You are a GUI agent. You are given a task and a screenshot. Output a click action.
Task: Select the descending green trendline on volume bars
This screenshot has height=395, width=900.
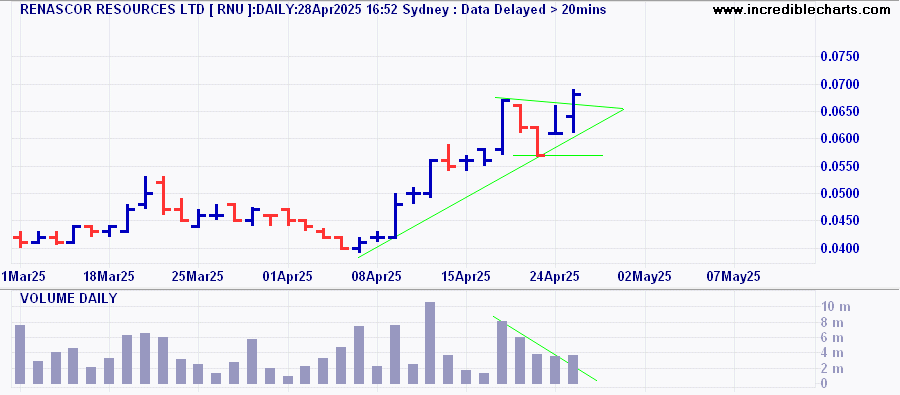(x=545, y=348)
